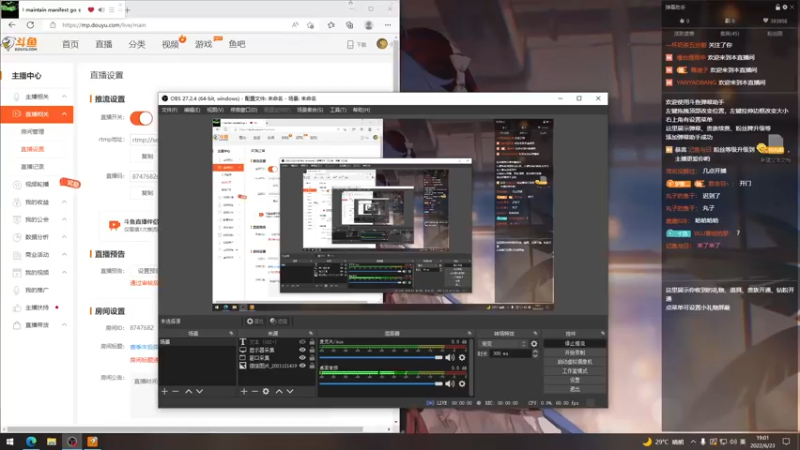Remove the selected source with the minus icon
This screenshot has height=450, width=800.
255,391
